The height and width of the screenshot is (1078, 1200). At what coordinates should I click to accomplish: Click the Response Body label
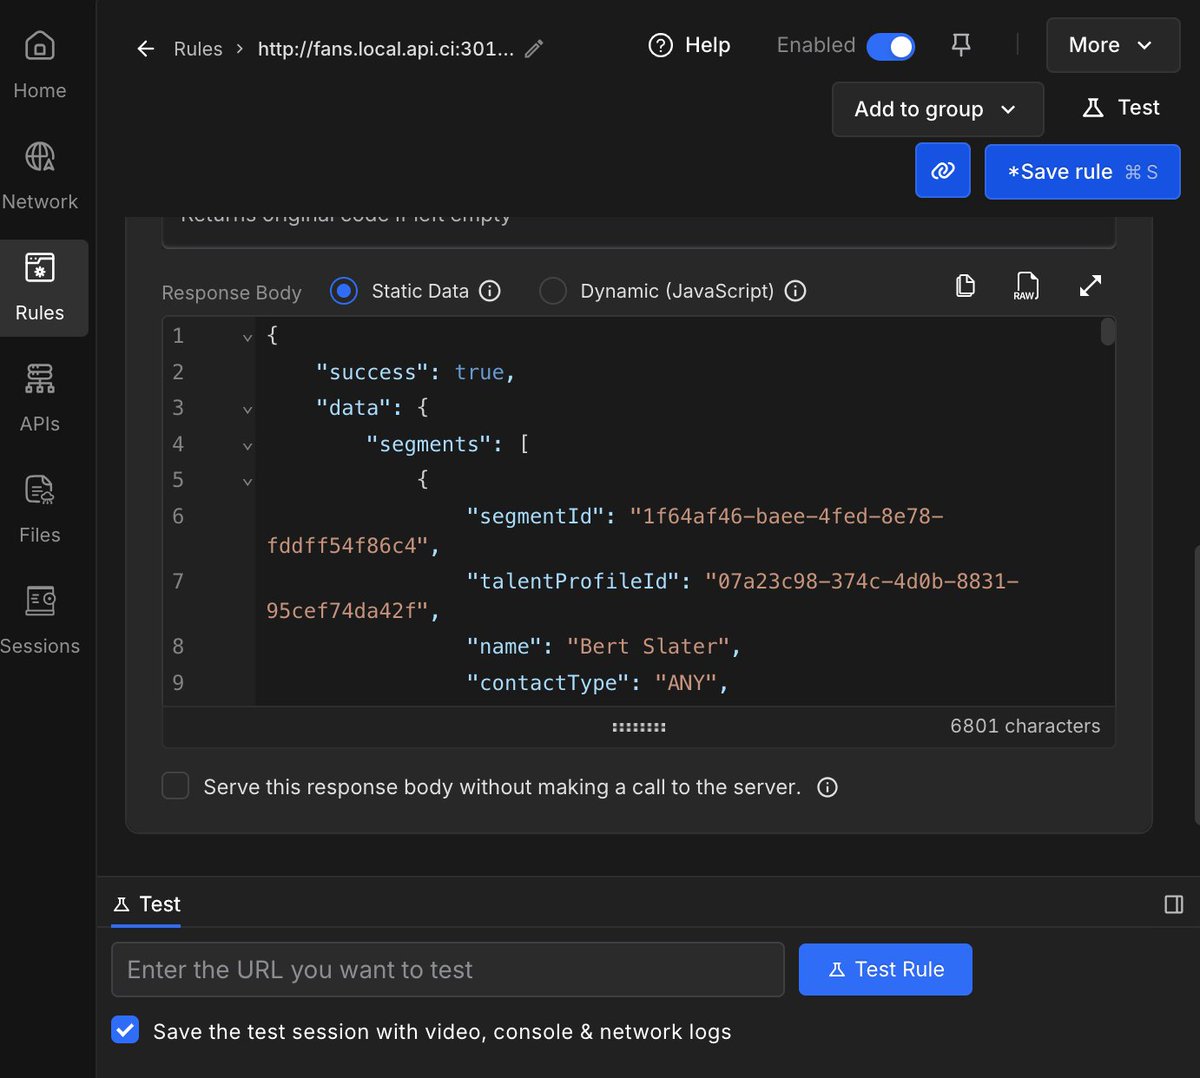(x=231, y=293)
